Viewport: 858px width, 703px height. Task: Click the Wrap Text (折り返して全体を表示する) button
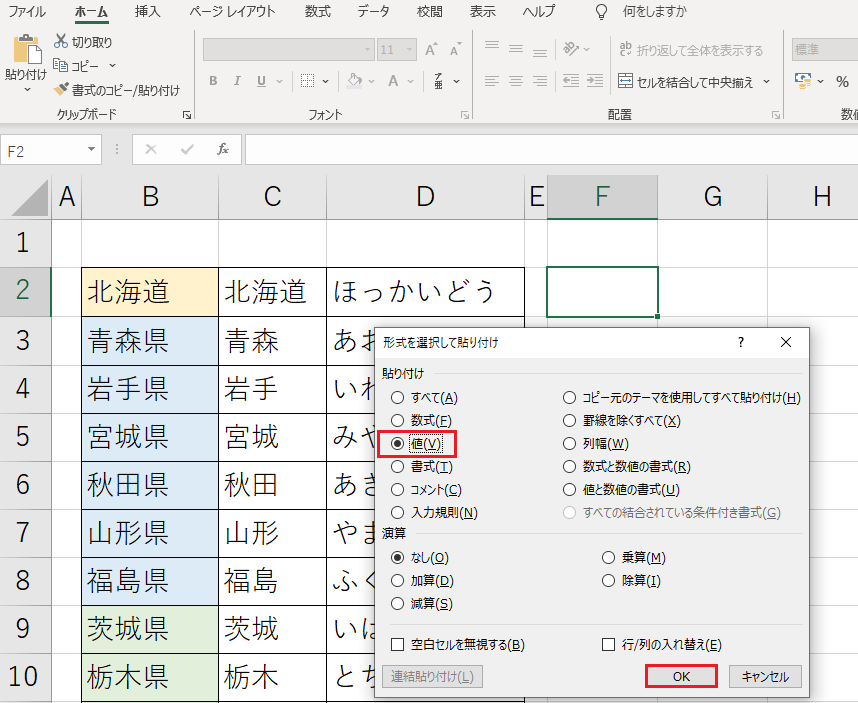click(691, 50)
